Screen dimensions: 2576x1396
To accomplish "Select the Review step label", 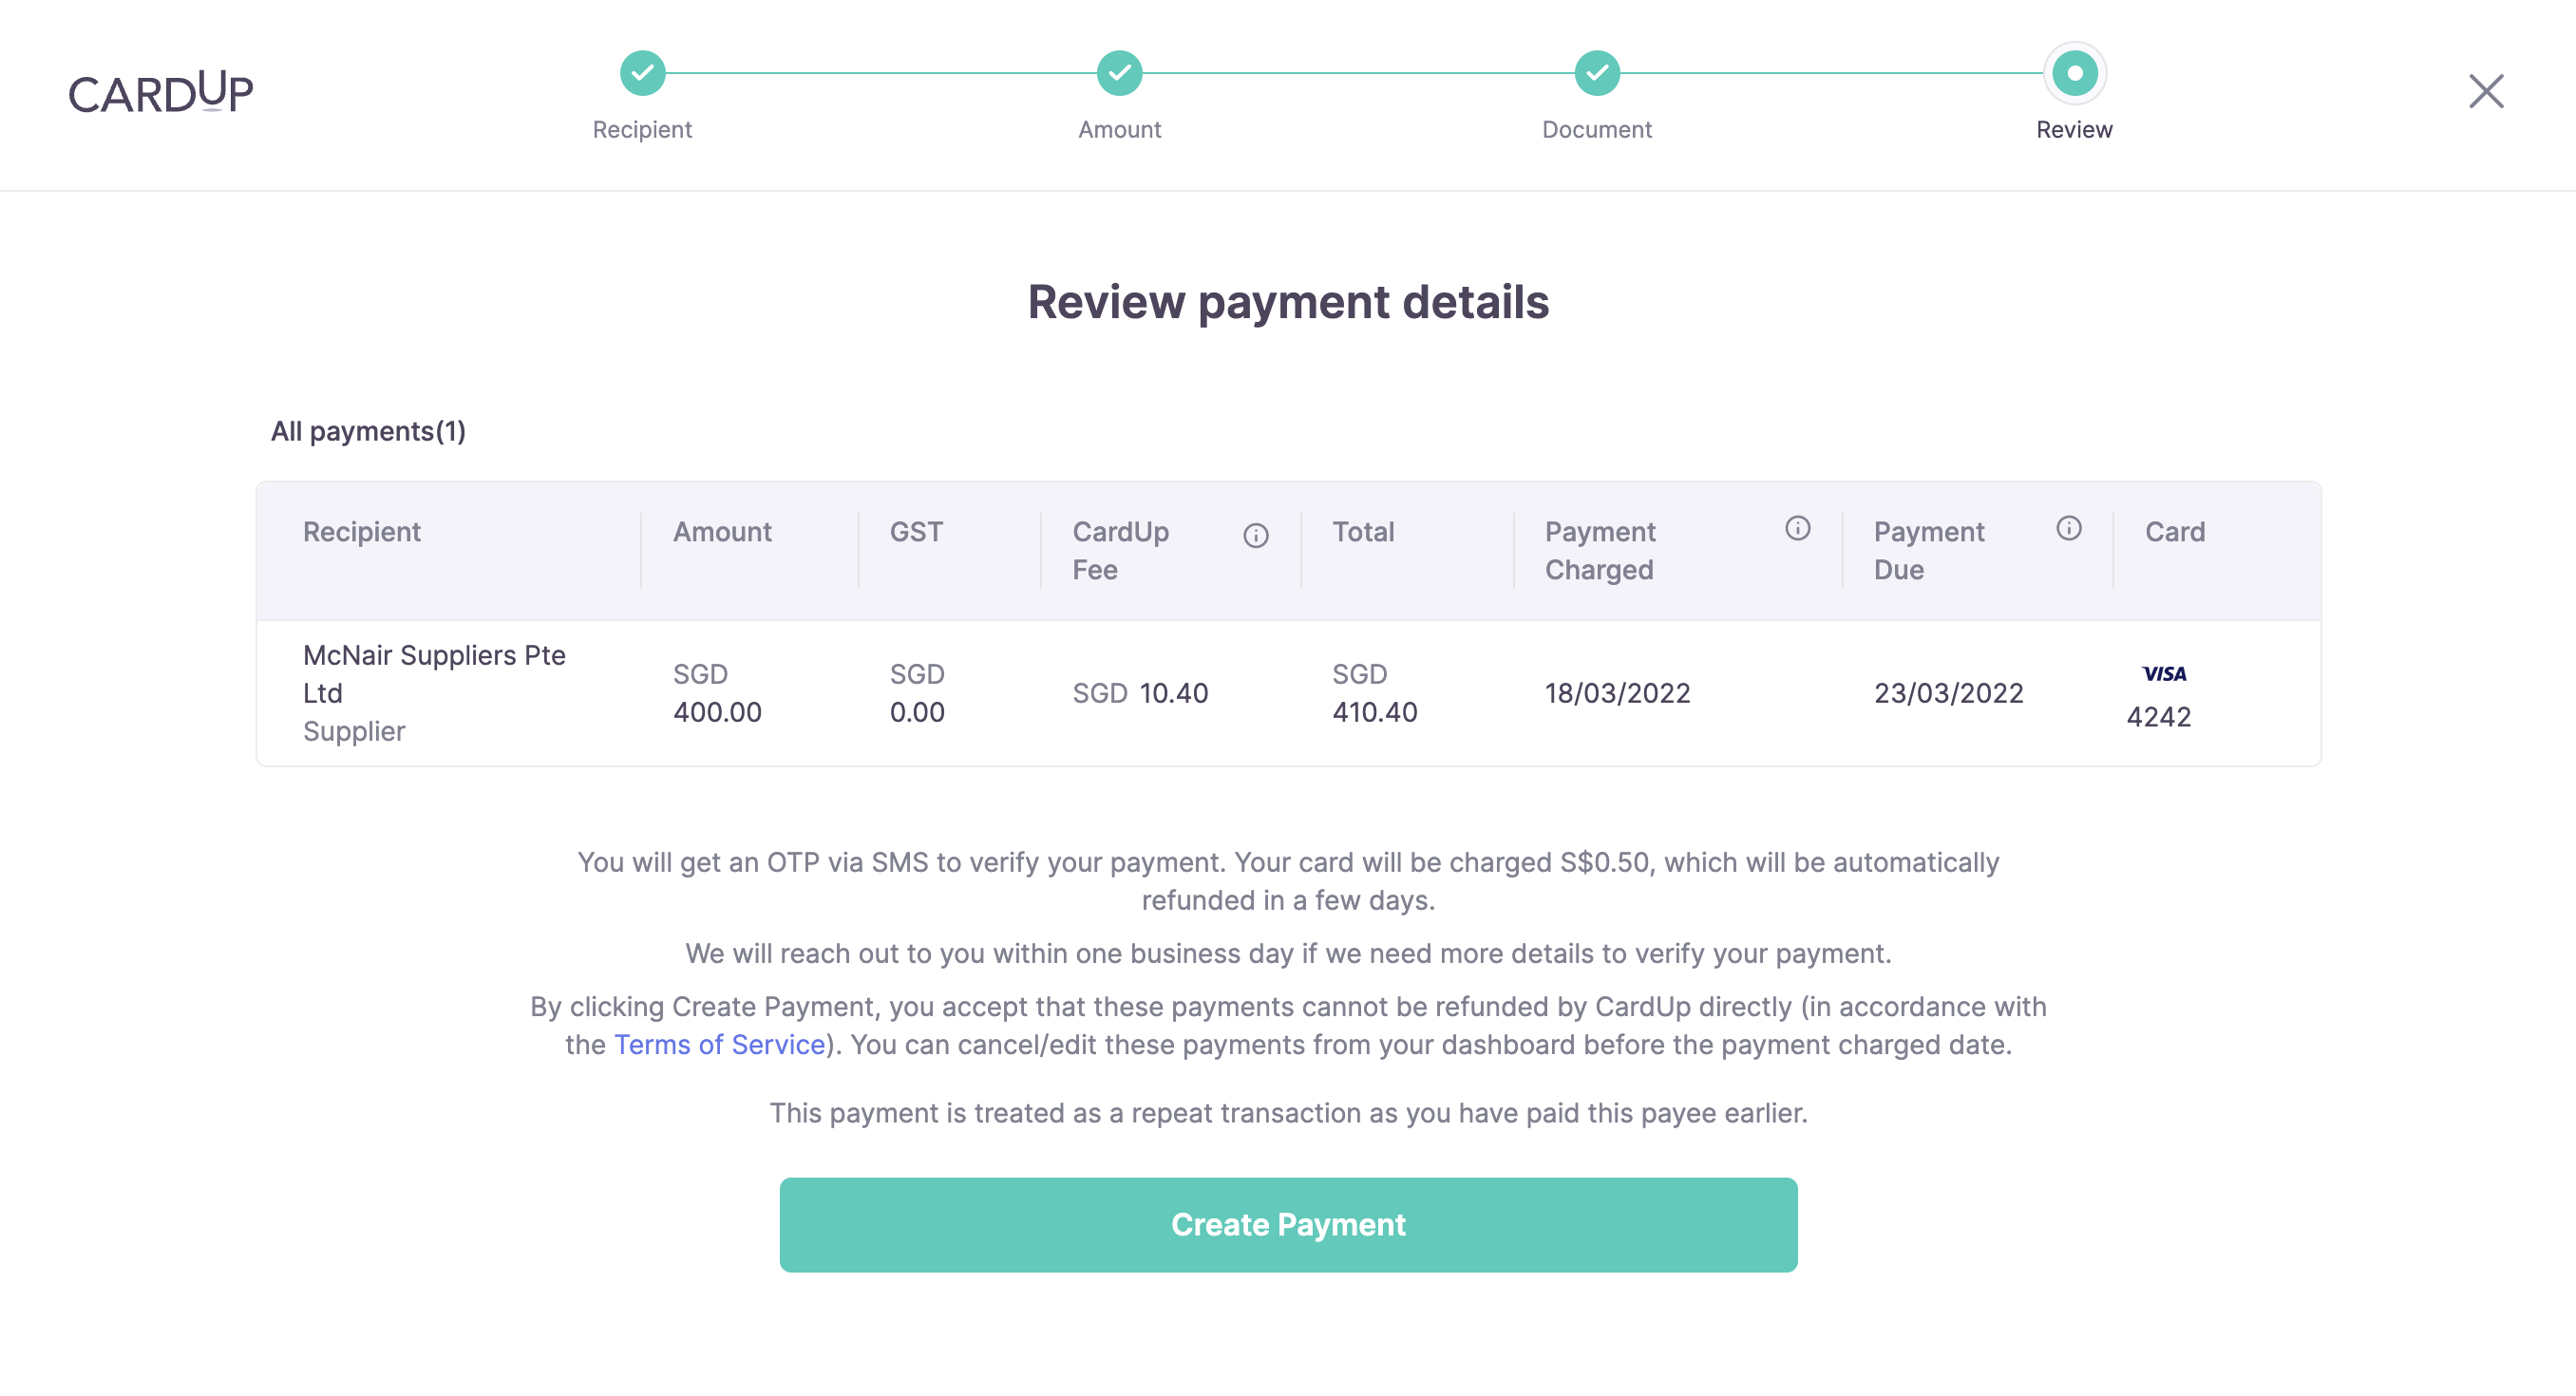I will 2074,130.
